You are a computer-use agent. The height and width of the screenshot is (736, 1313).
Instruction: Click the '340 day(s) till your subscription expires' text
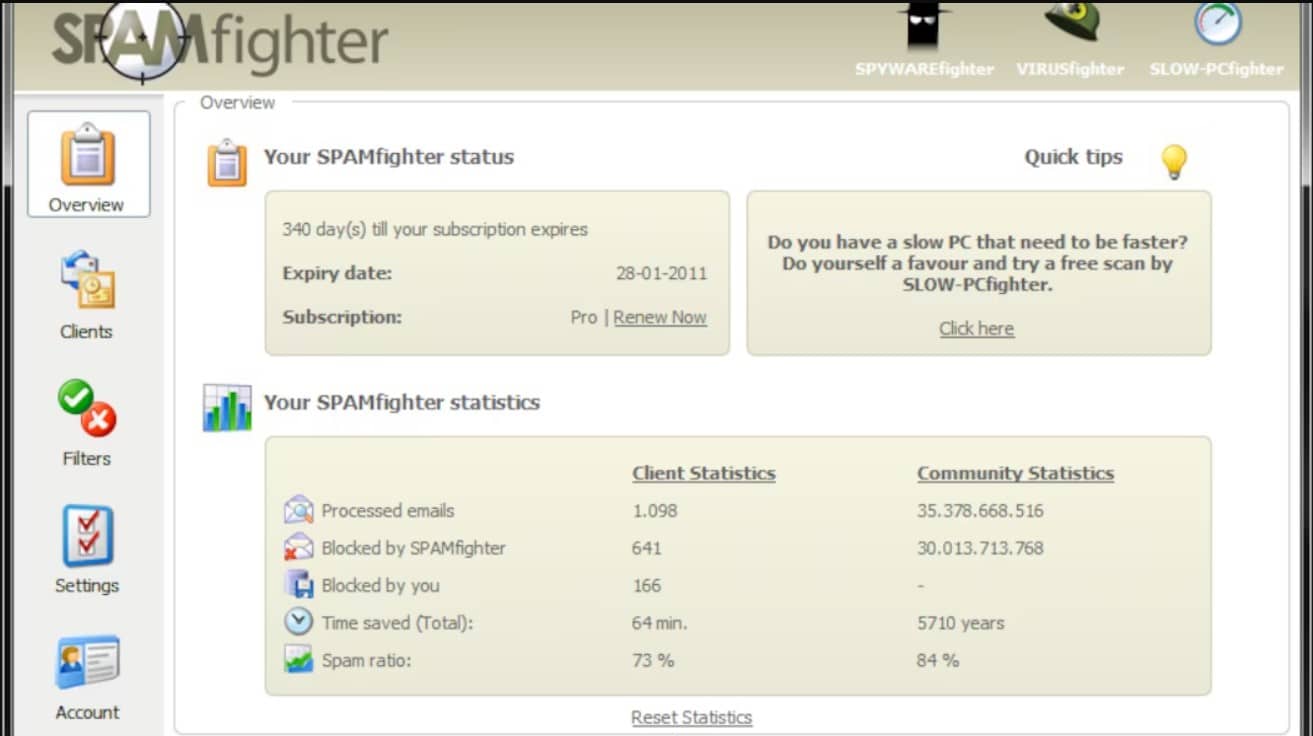click(435, 229)
